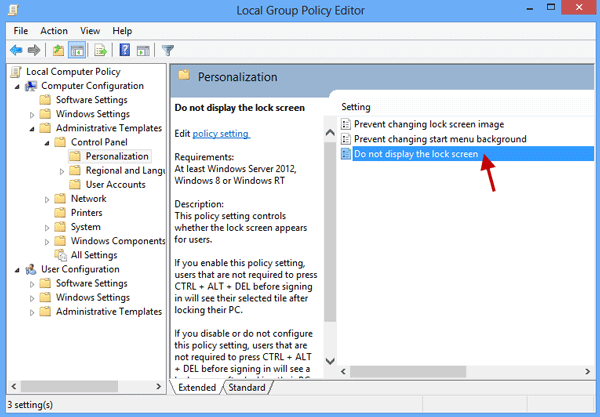This screenshot has height=417, width=600.
Task: Click the Up one level folder icon
Action: (x=59, y=50)
